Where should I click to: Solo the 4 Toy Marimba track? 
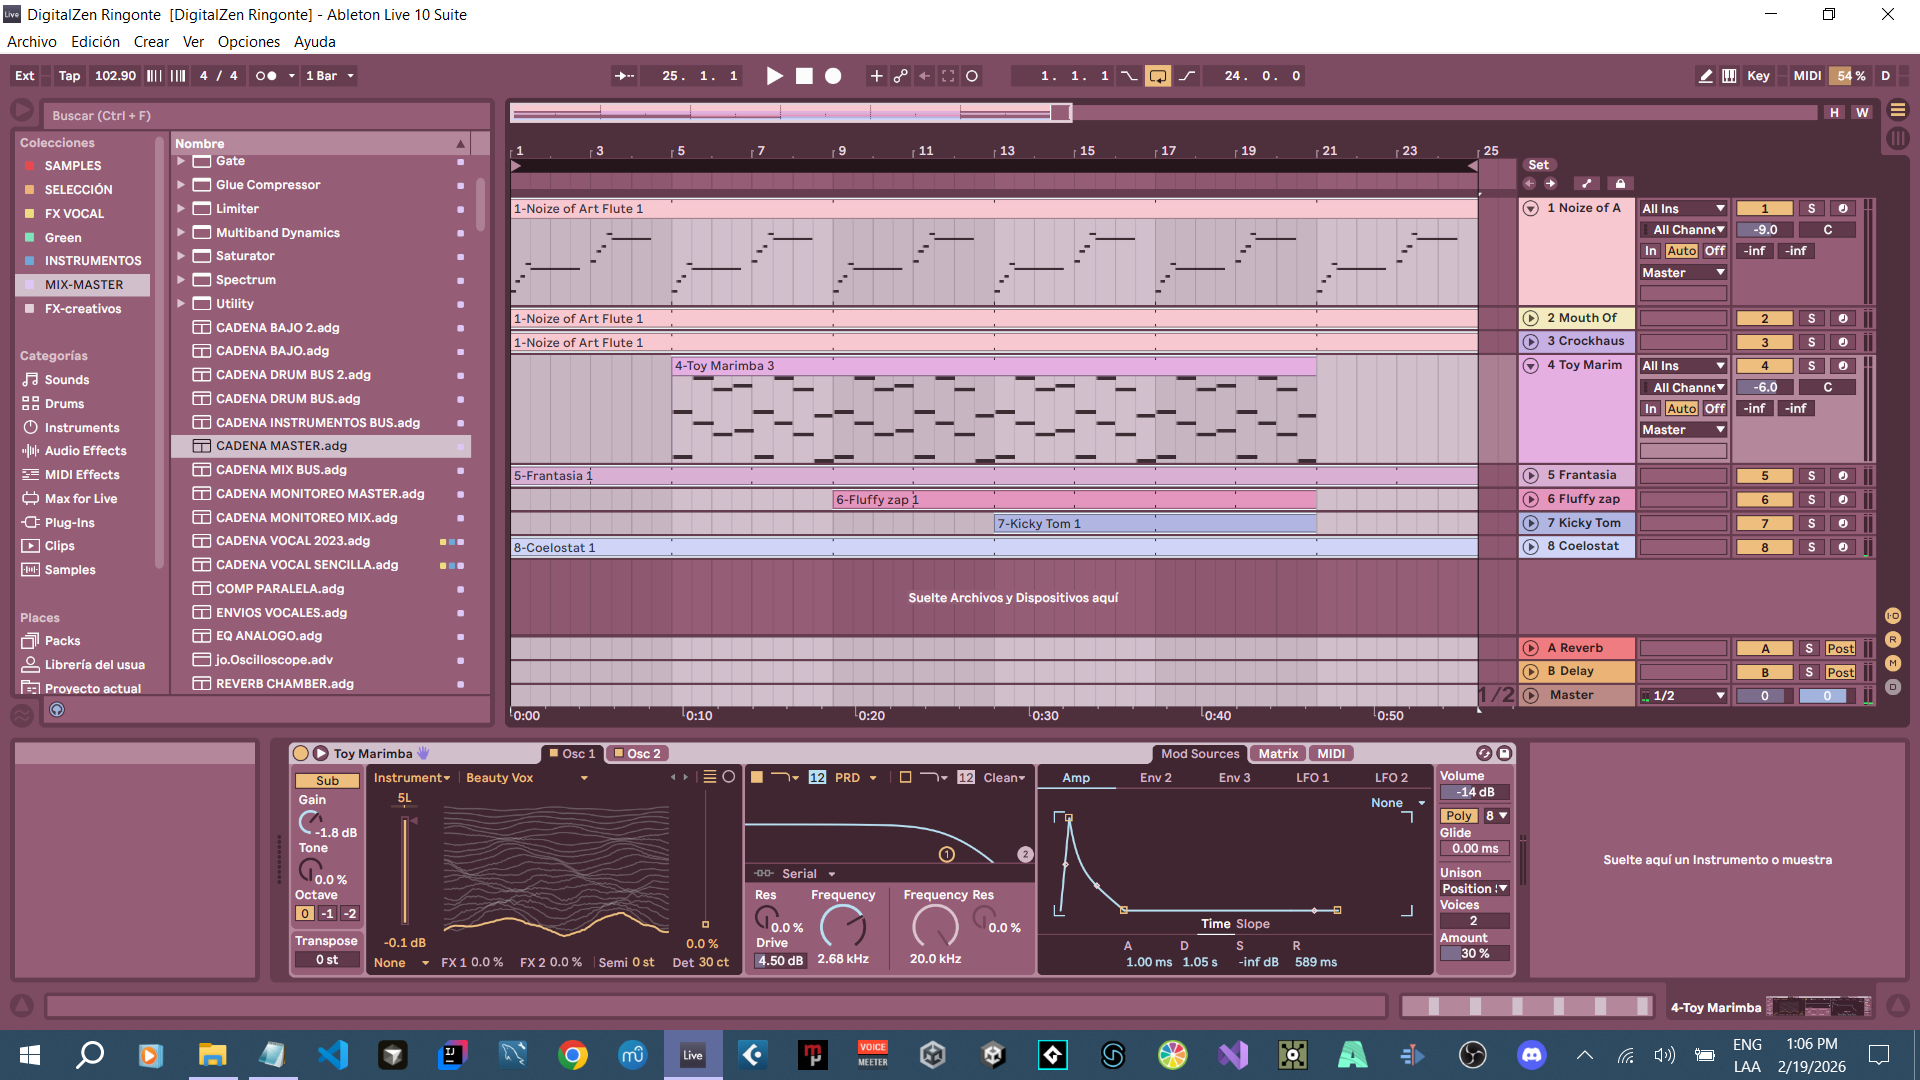pyautogui.click(x=1811, y=366)
